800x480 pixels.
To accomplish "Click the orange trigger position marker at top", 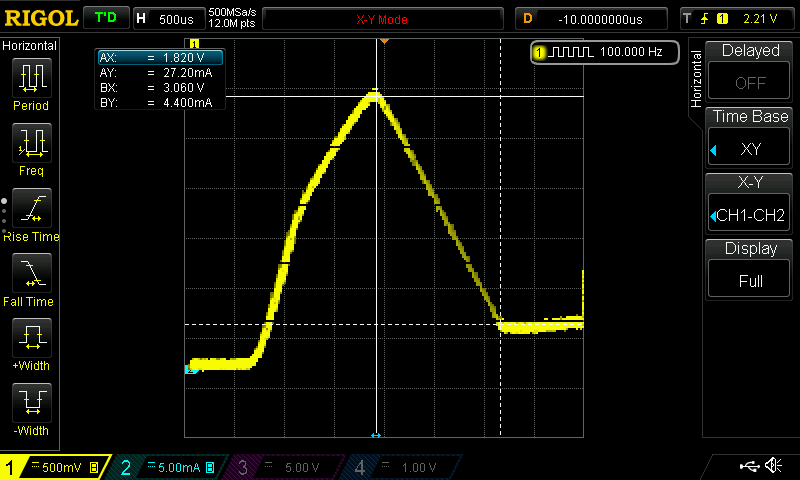I will tap(384, 42).
